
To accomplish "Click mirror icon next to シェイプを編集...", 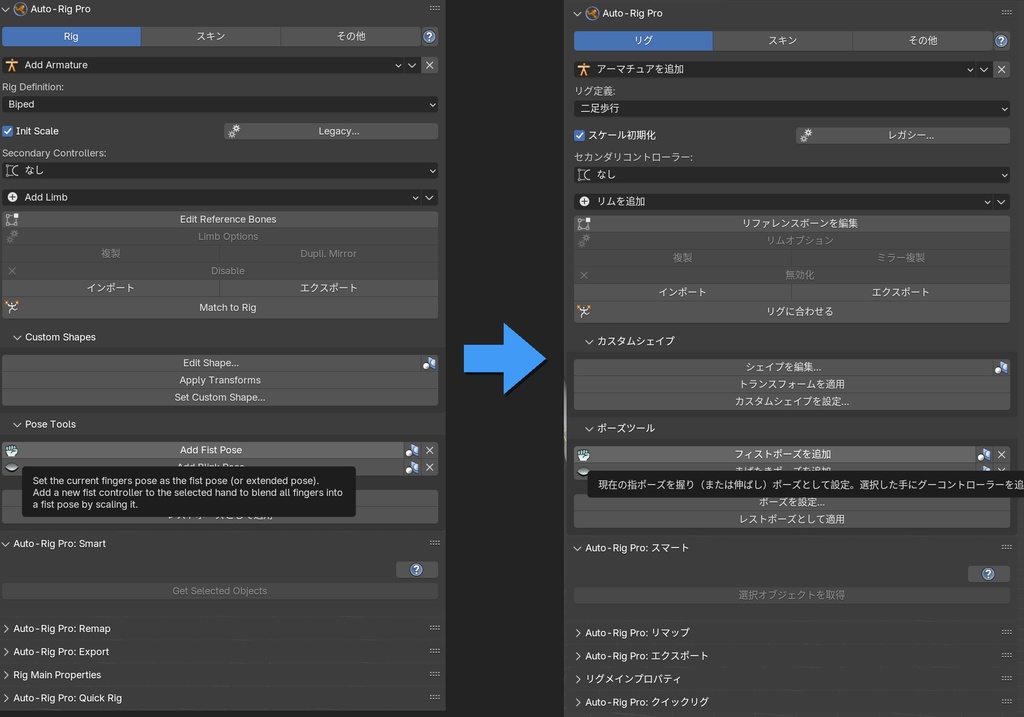I will (x=1001, y=368).
